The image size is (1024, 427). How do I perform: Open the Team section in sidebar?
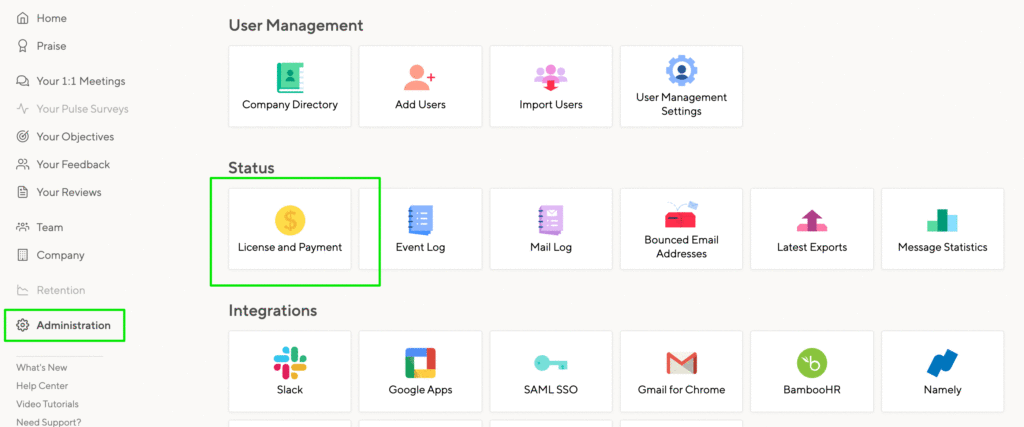pyautogui.click(x=50, y=227)
